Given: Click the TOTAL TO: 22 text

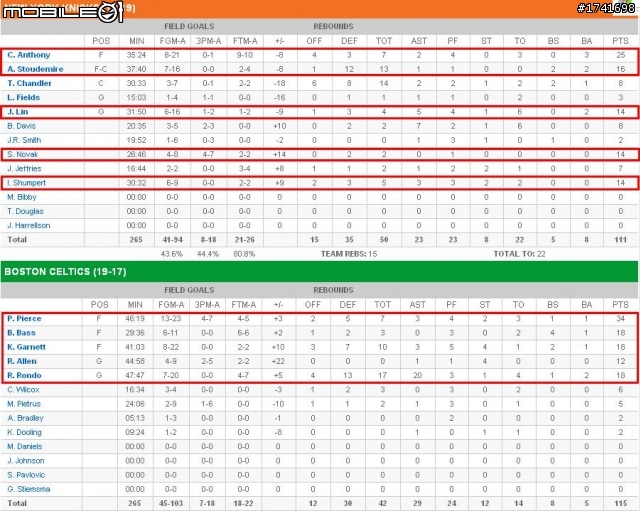Looking at the screenshot, I should point(519,254).
